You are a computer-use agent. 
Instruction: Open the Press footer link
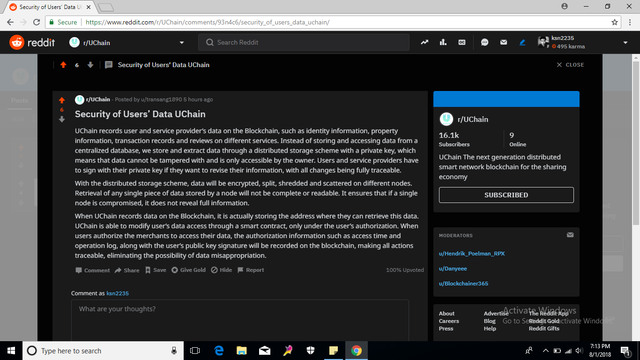pyautogui.click(x=446, y=329)
